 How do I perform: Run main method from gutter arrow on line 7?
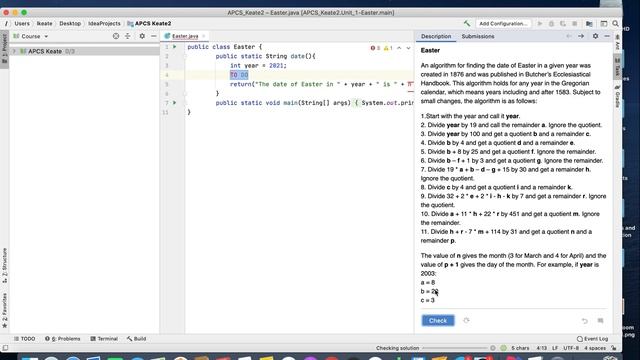175,103
